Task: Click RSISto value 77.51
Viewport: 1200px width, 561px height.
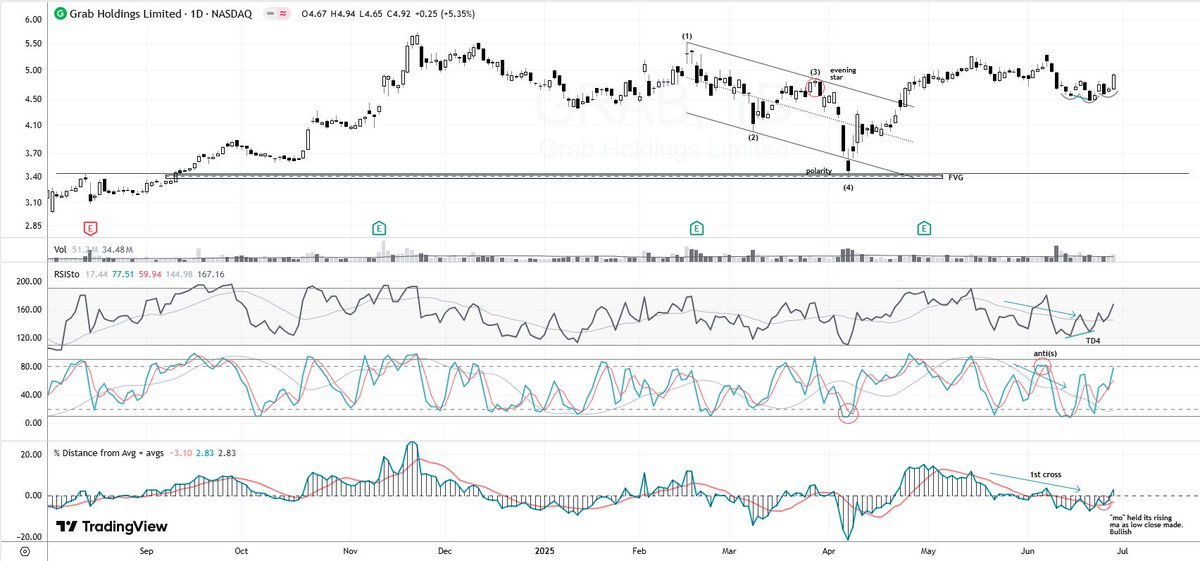Action: point(125,273)
